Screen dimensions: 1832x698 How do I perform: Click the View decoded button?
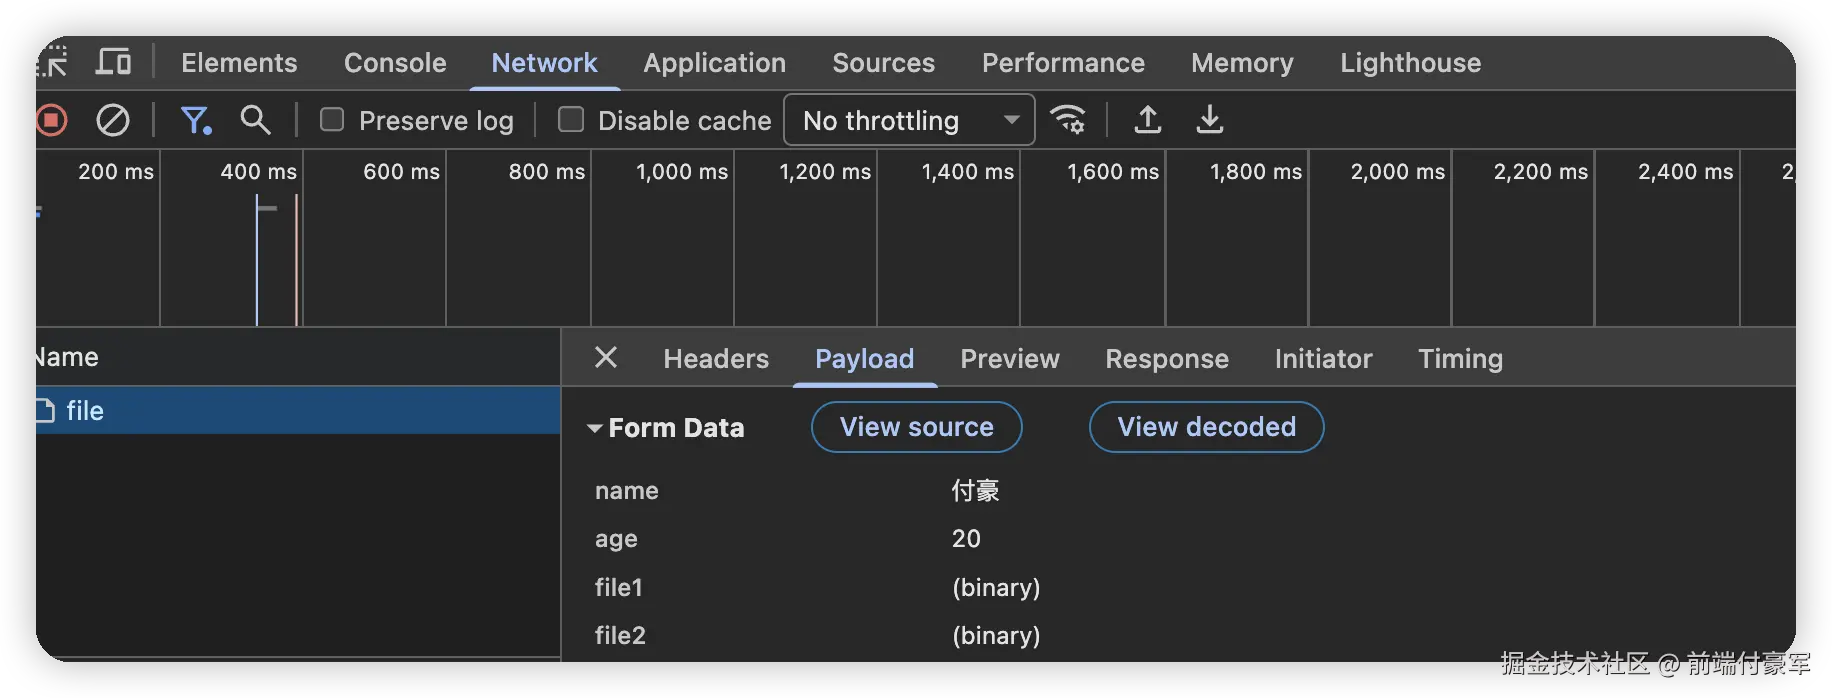[1206, 427]
